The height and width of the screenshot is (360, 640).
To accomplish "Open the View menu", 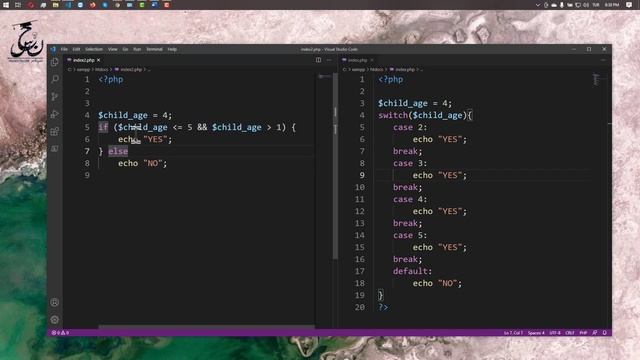I will tap(113, 49).
